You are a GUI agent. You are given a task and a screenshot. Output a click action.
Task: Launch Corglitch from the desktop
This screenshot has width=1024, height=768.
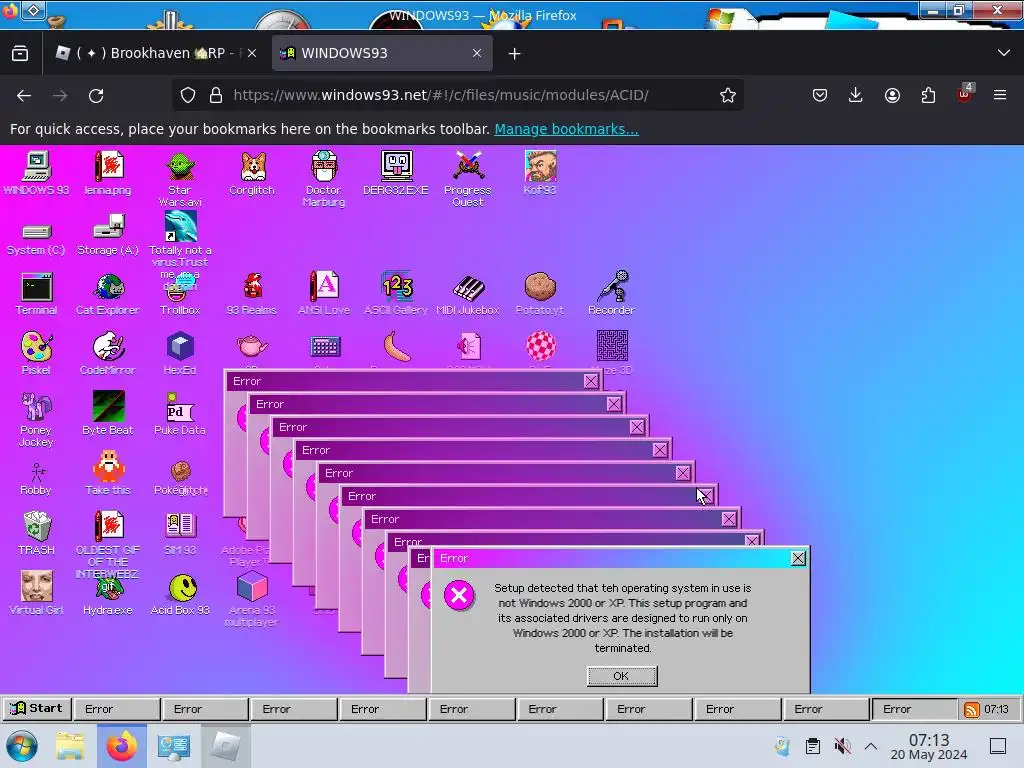(x=251, y=173)
